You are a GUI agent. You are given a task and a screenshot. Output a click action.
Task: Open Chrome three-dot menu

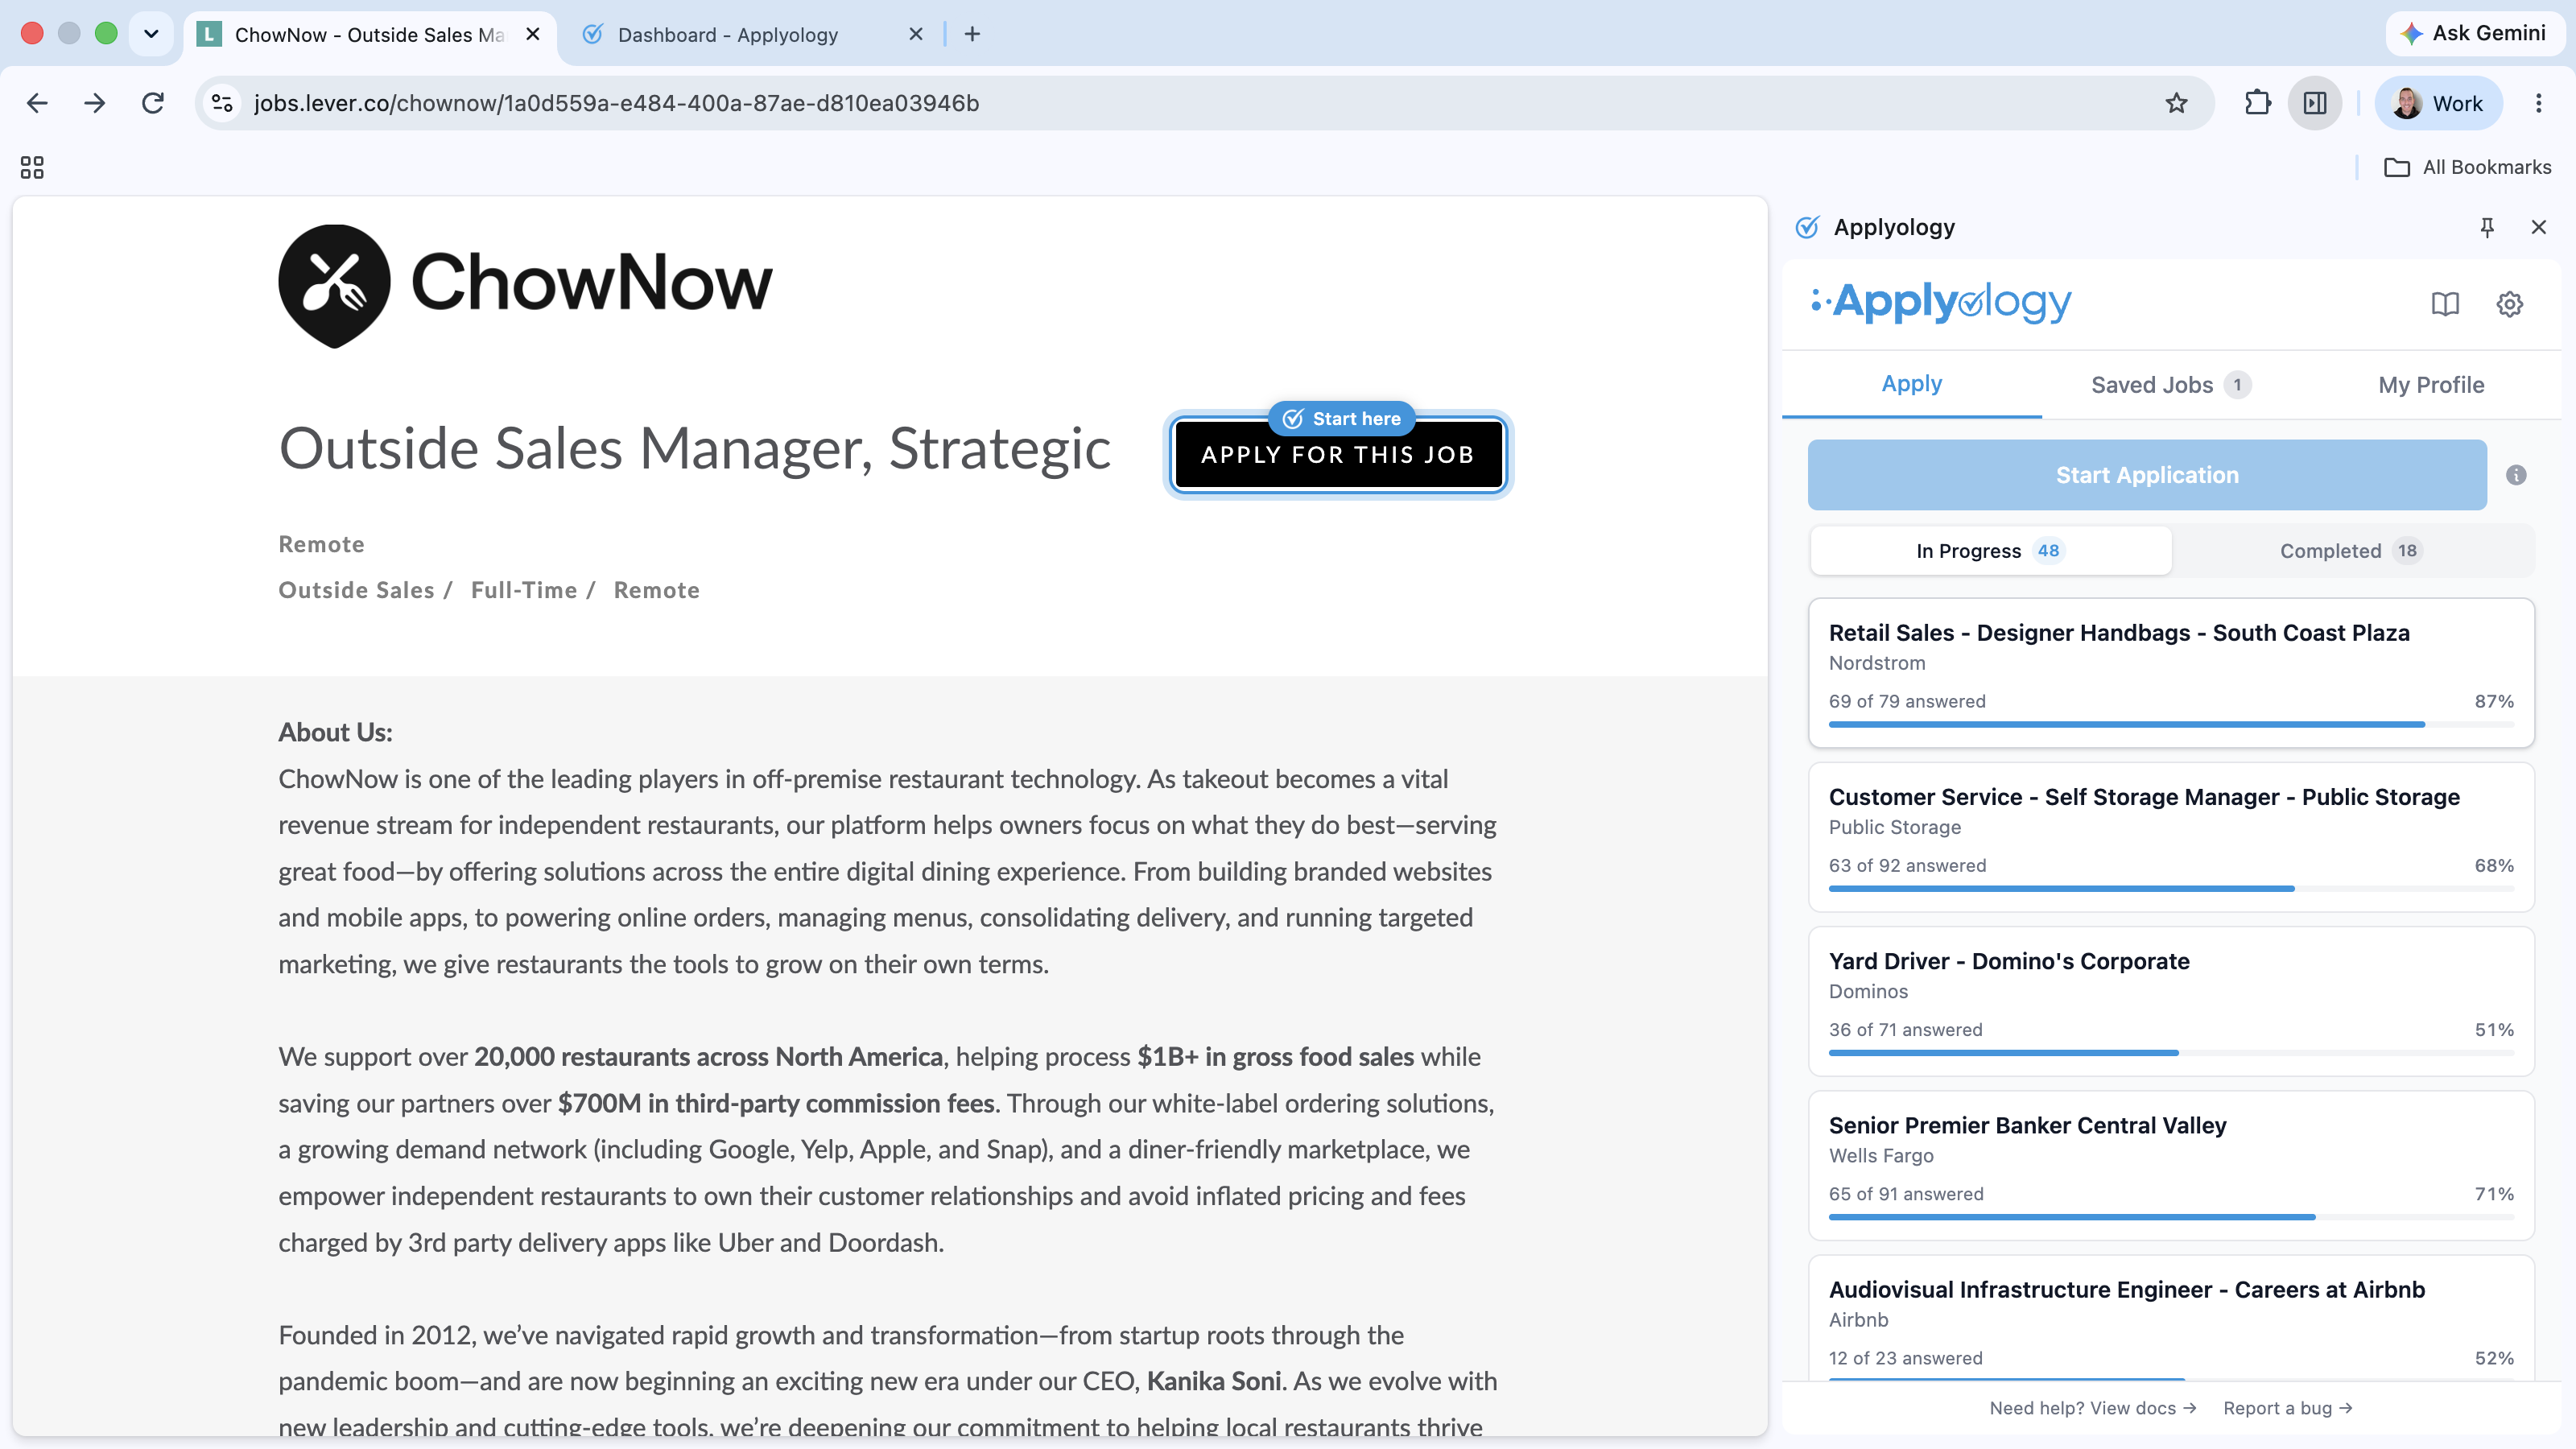(x=2538, y=103)
